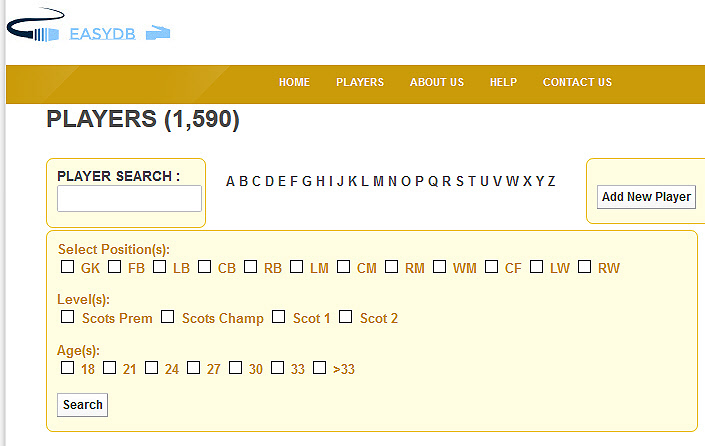Tick the Scots Prem level checkbox
705x446 pixels.
67,317
